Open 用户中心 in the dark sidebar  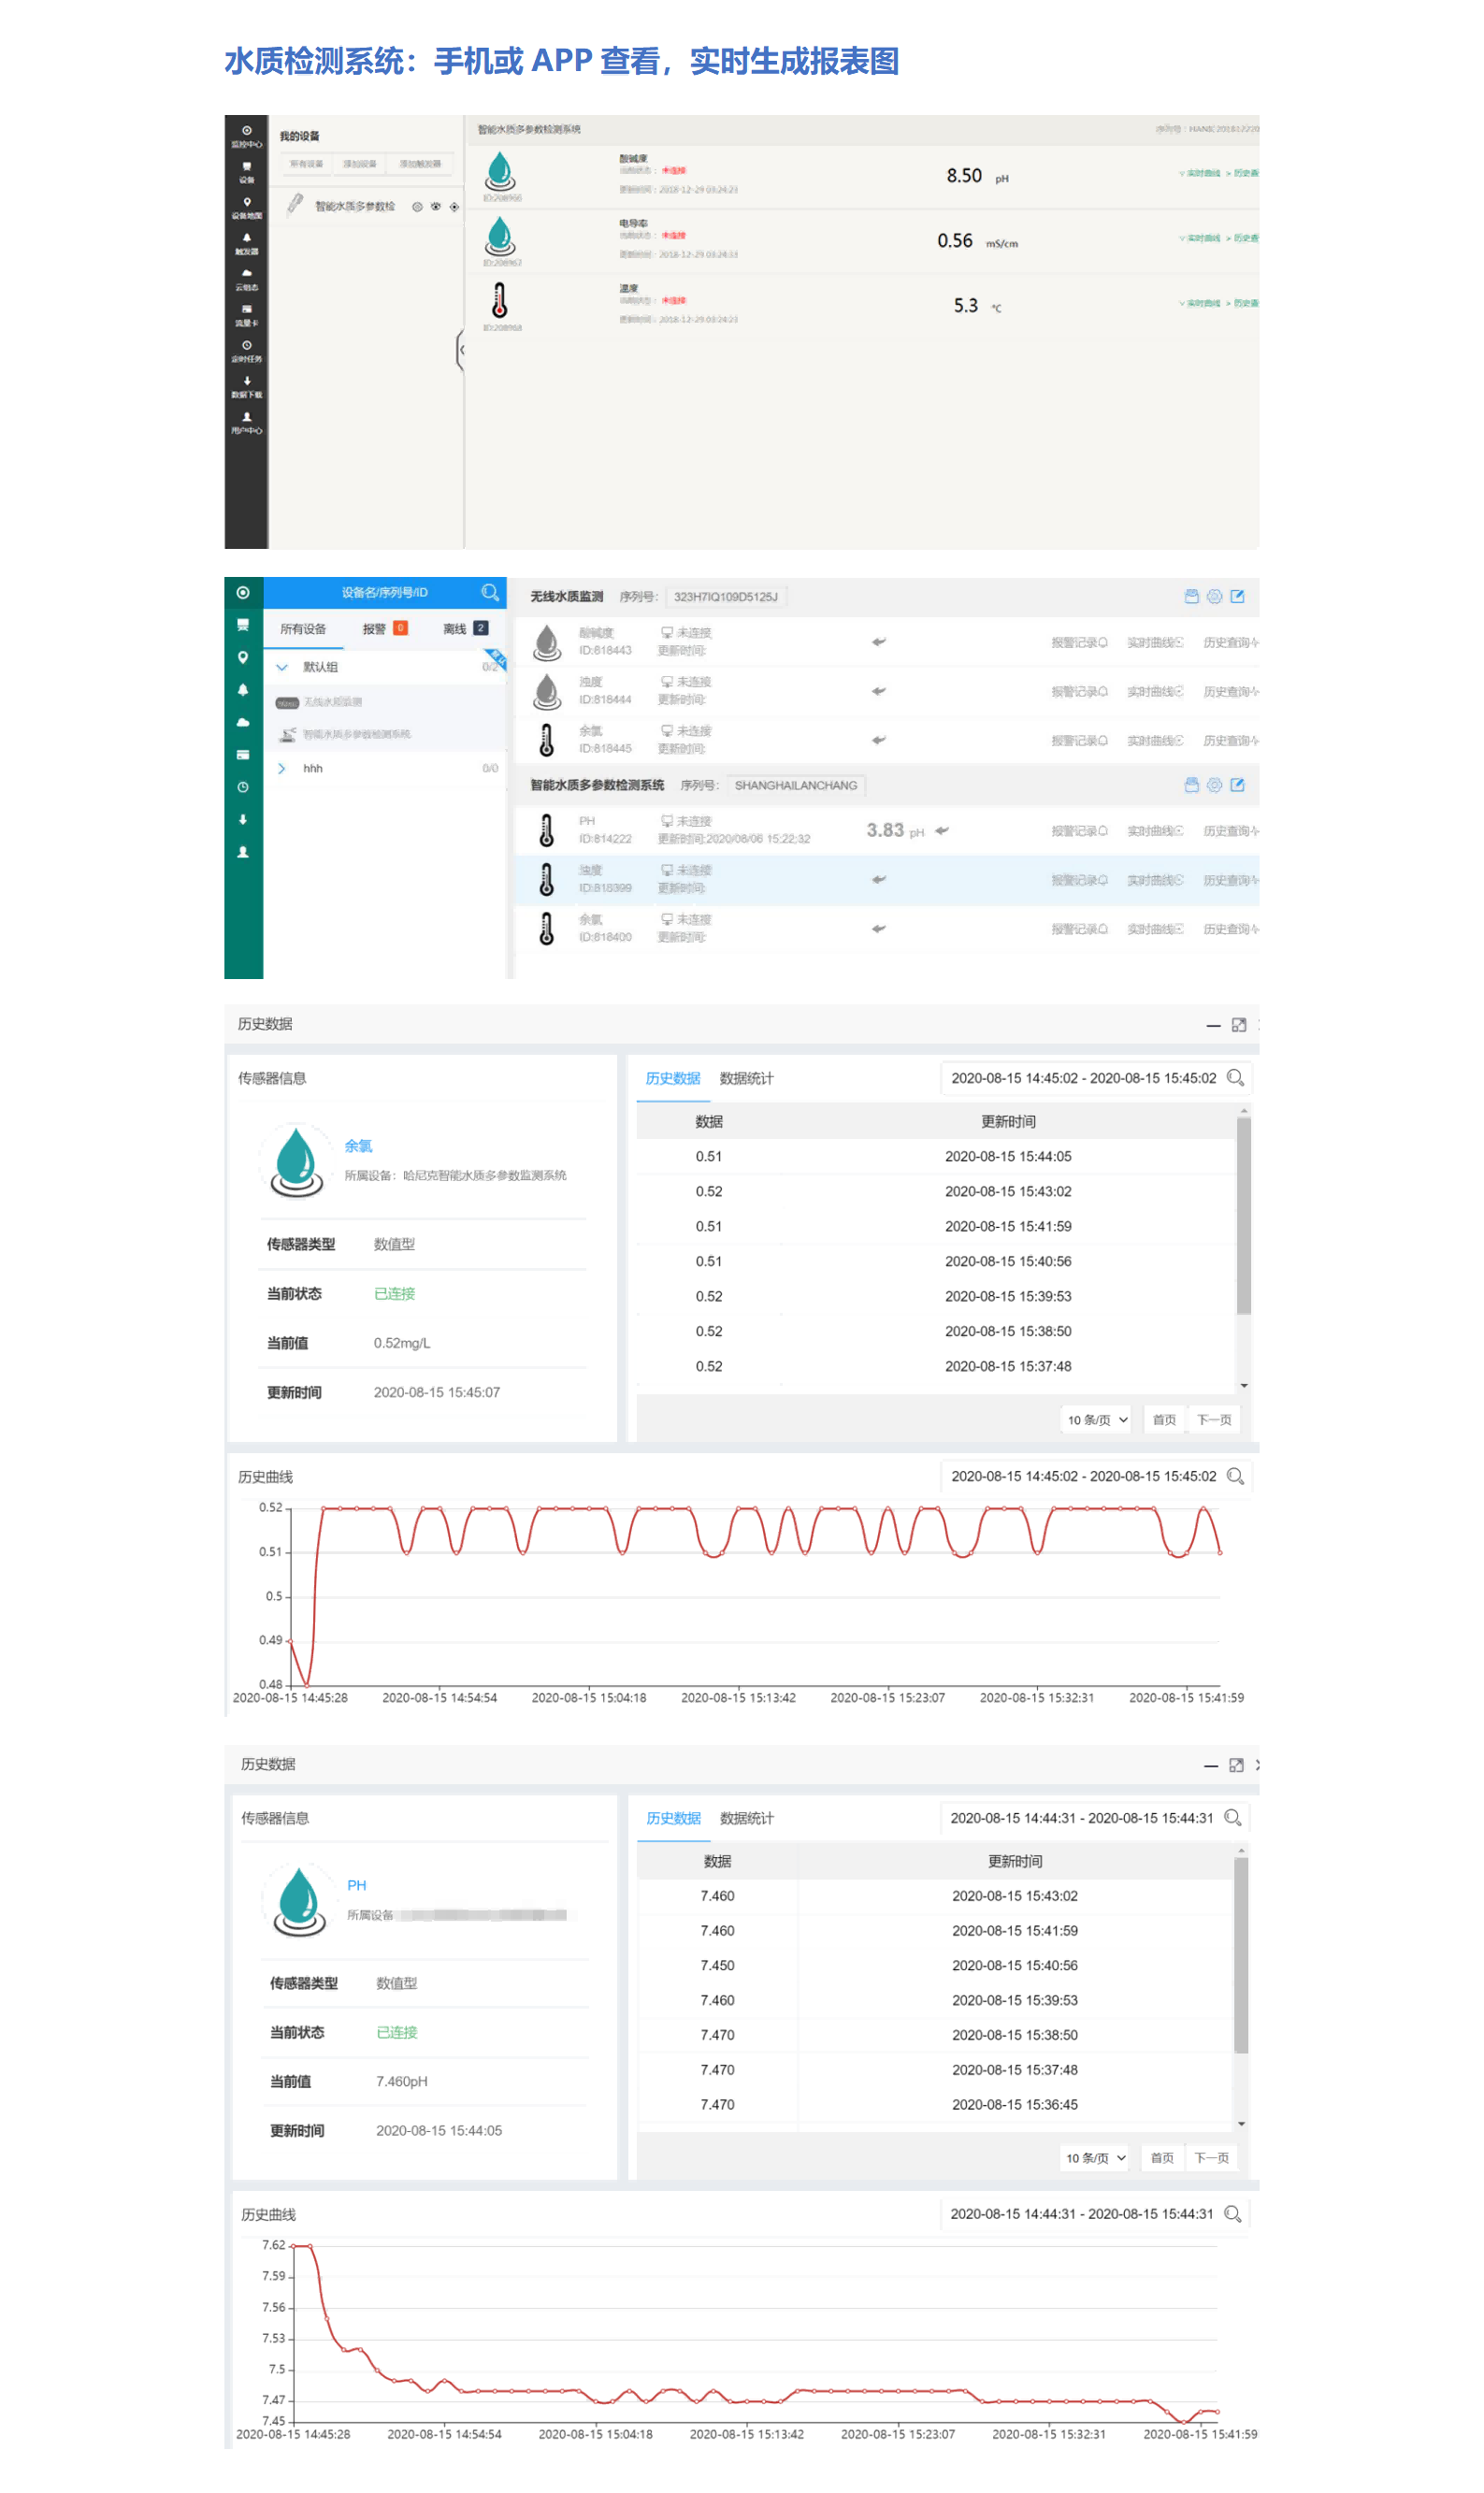click(246, 423)
